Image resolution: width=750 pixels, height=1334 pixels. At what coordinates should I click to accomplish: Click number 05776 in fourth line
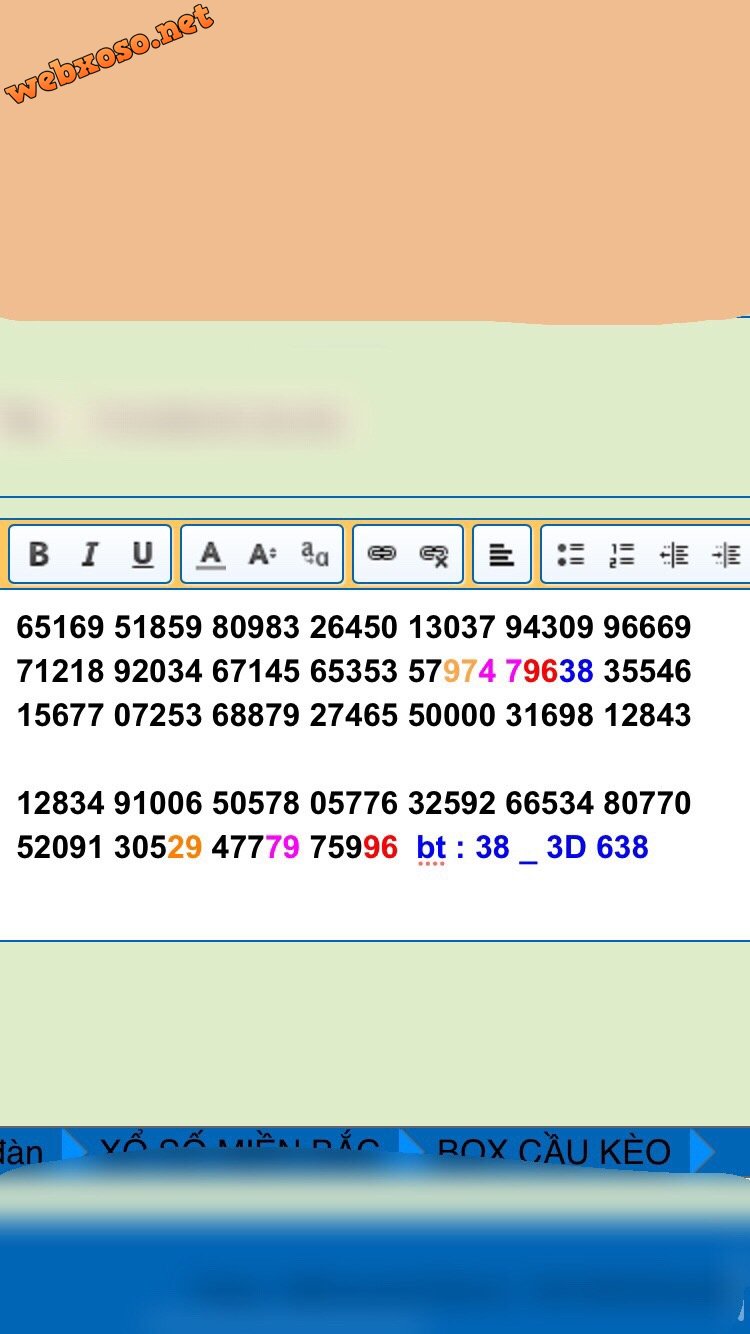[x=354, y=803]
